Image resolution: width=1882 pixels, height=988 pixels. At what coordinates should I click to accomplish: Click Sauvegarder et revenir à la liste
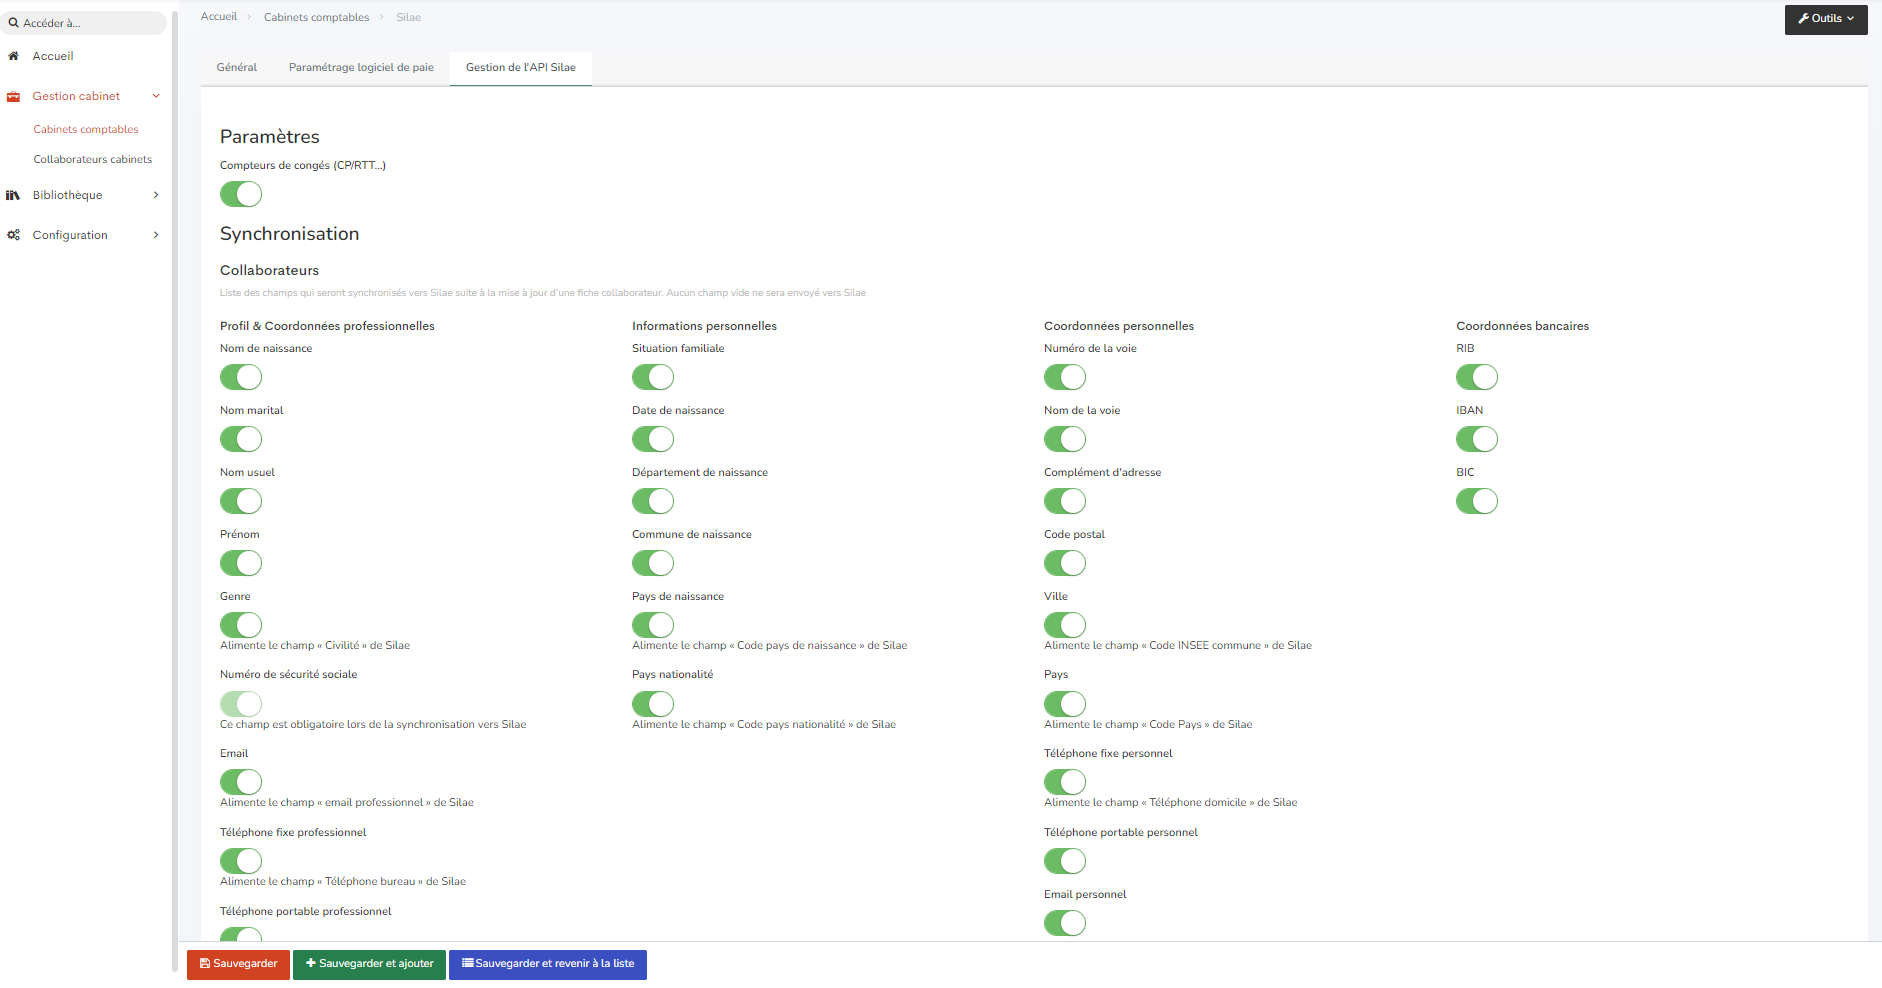(548, 964)
